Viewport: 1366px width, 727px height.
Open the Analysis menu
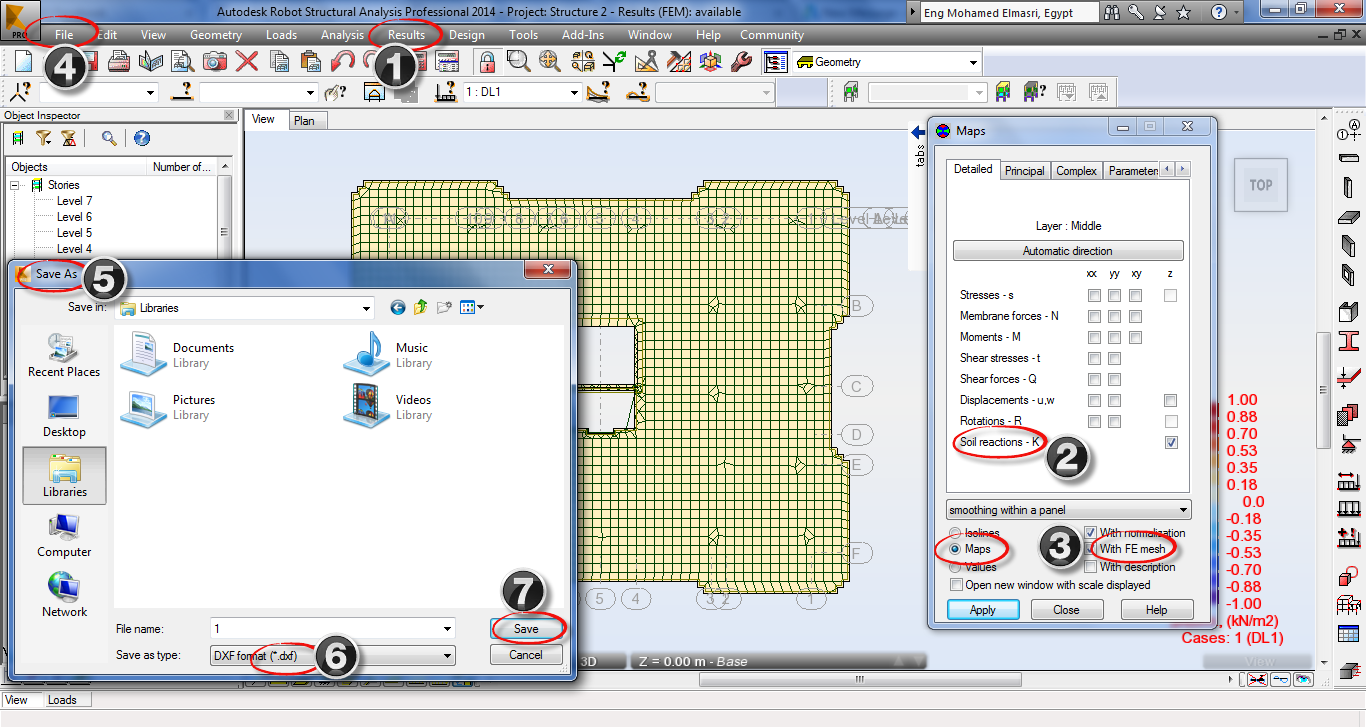(343, 35)
